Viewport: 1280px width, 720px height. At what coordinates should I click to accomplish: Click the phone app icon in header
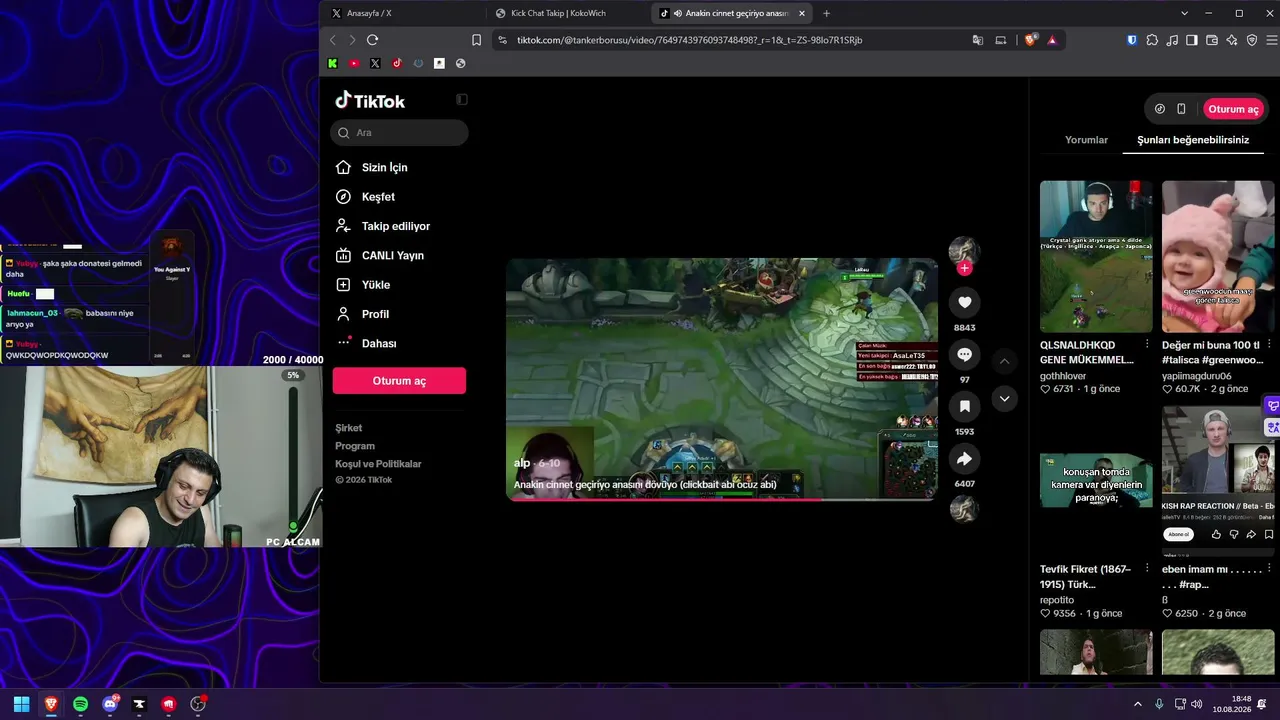(x=1181, y=109)
